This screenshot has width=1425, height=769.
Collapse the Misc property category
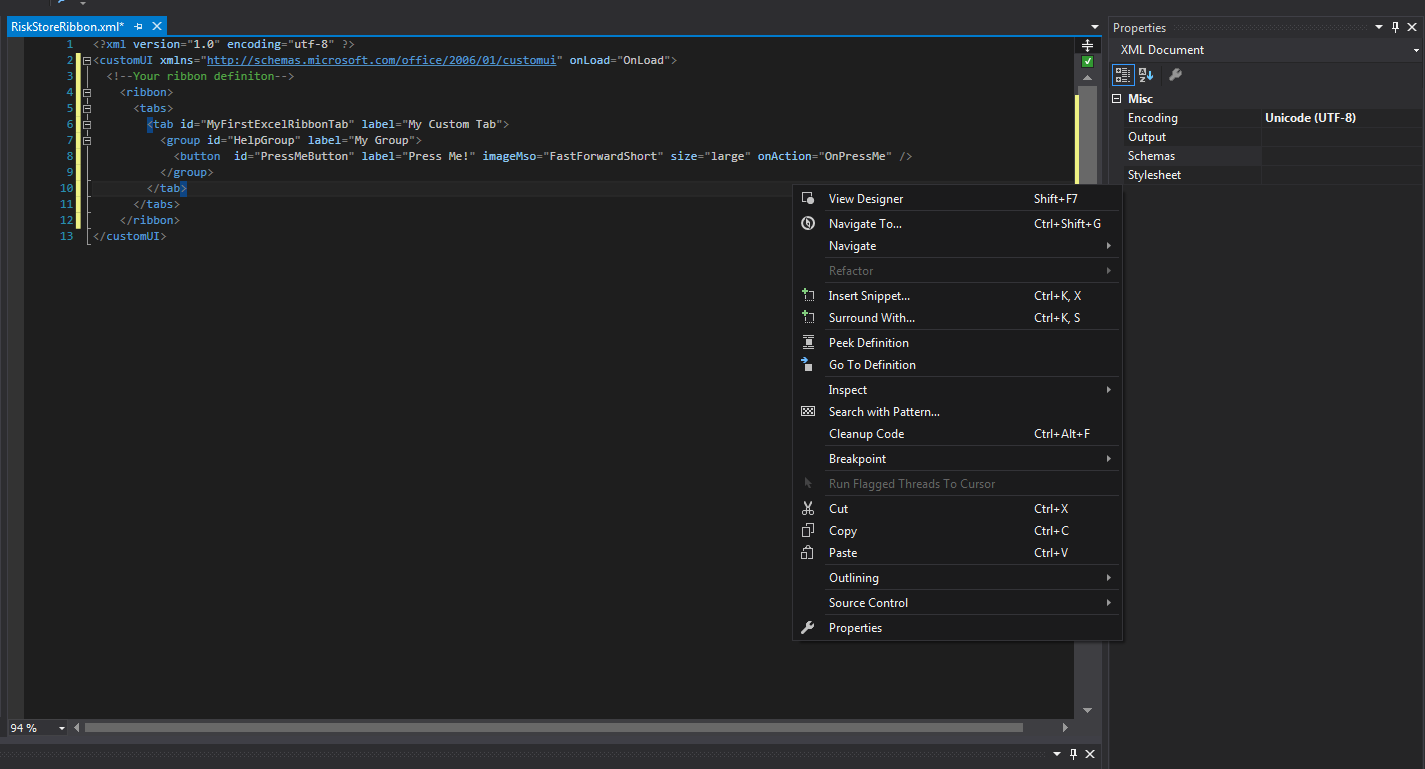[x=1117, y=99]
